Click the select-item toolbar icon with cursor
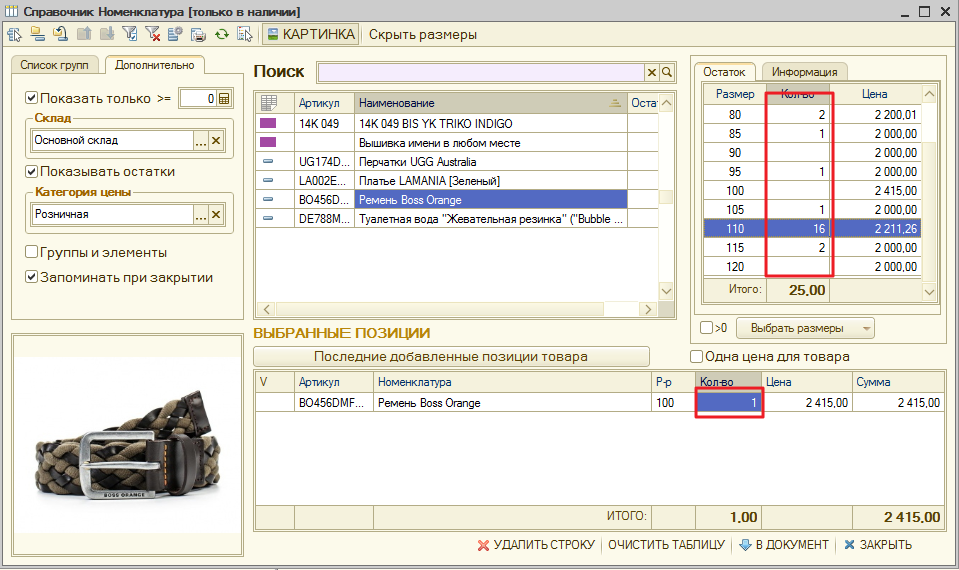The height and width of the screenshot is (570, 959). click(x=14, y=34)
